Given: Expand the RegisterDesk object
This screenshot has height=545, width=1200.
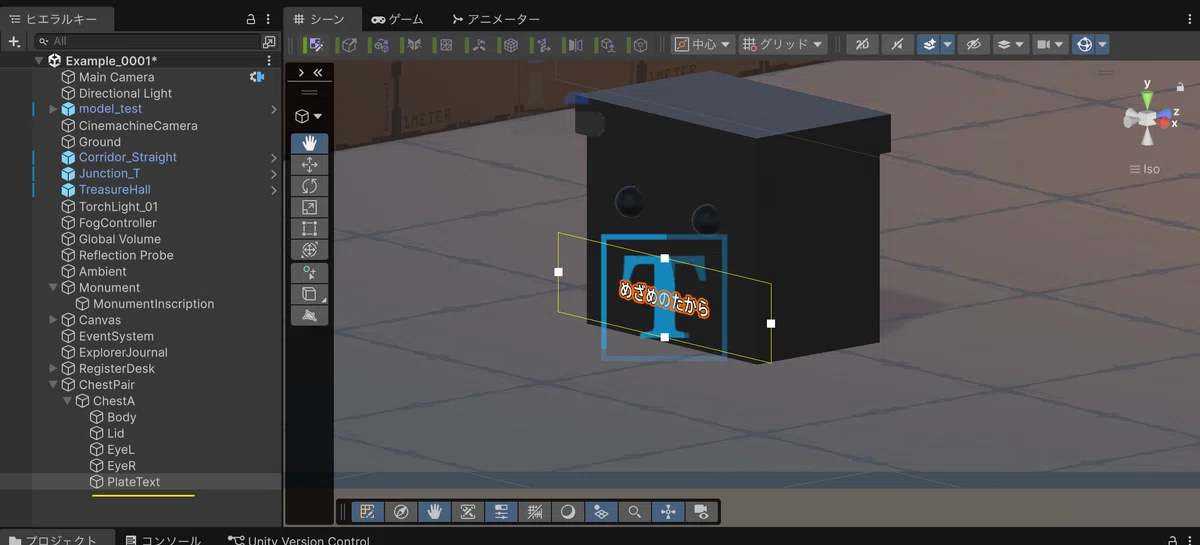Looking at the screenshot, I should pos(54,369).
